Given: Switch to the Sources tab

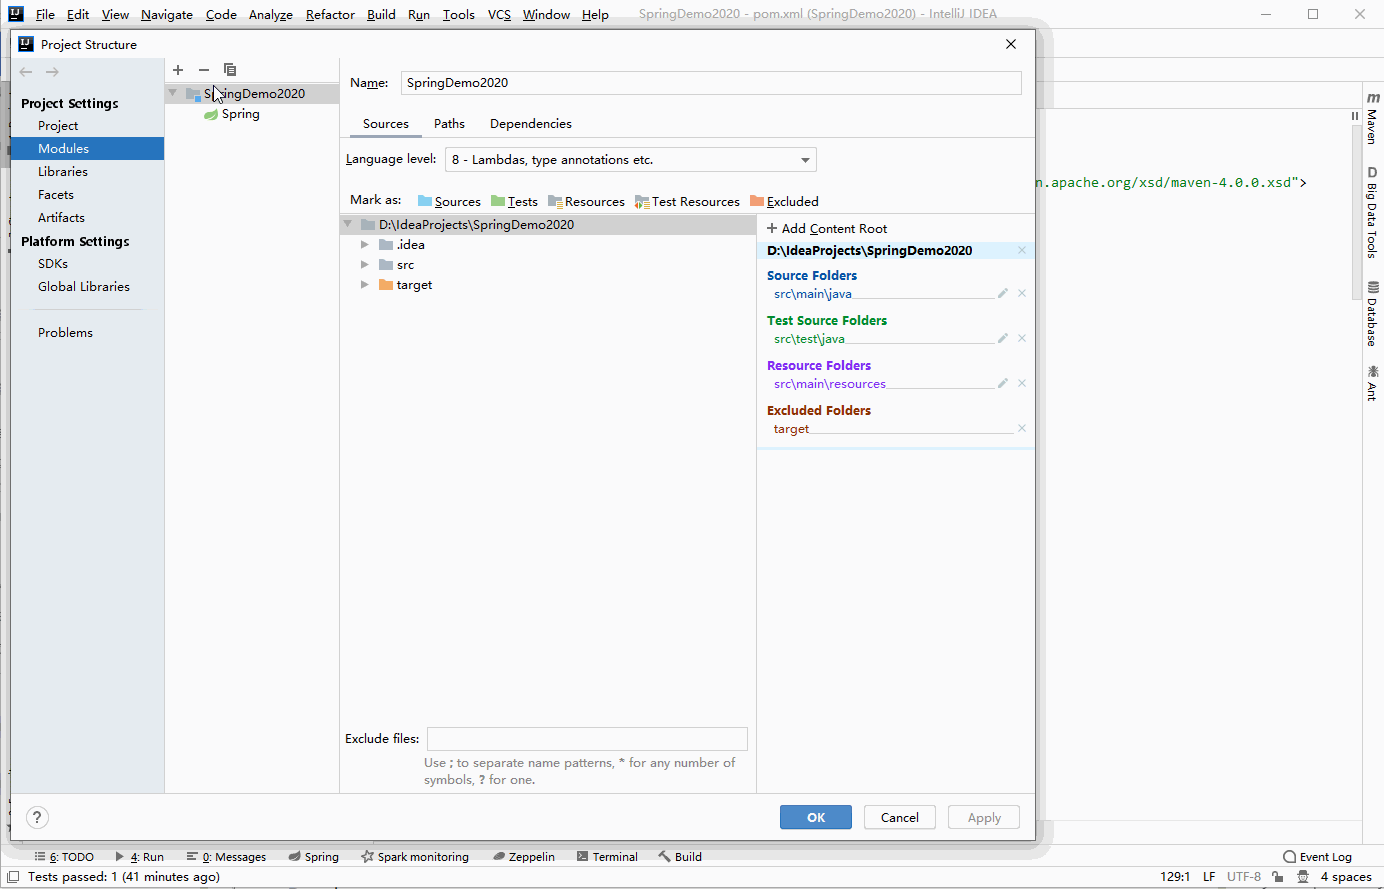Looking at the screenshot, I should (x=386, y=124).
